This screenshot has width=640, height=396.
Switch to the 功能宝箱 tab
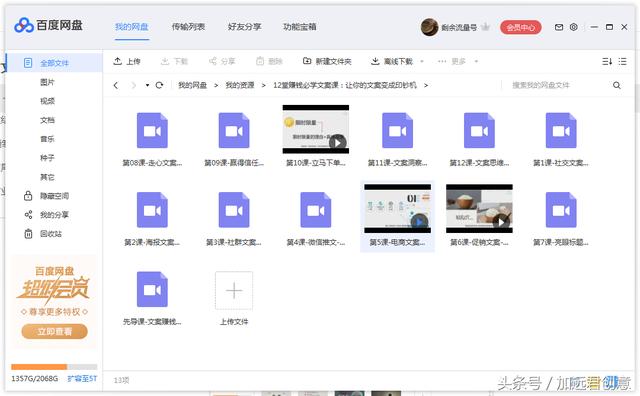300,27
